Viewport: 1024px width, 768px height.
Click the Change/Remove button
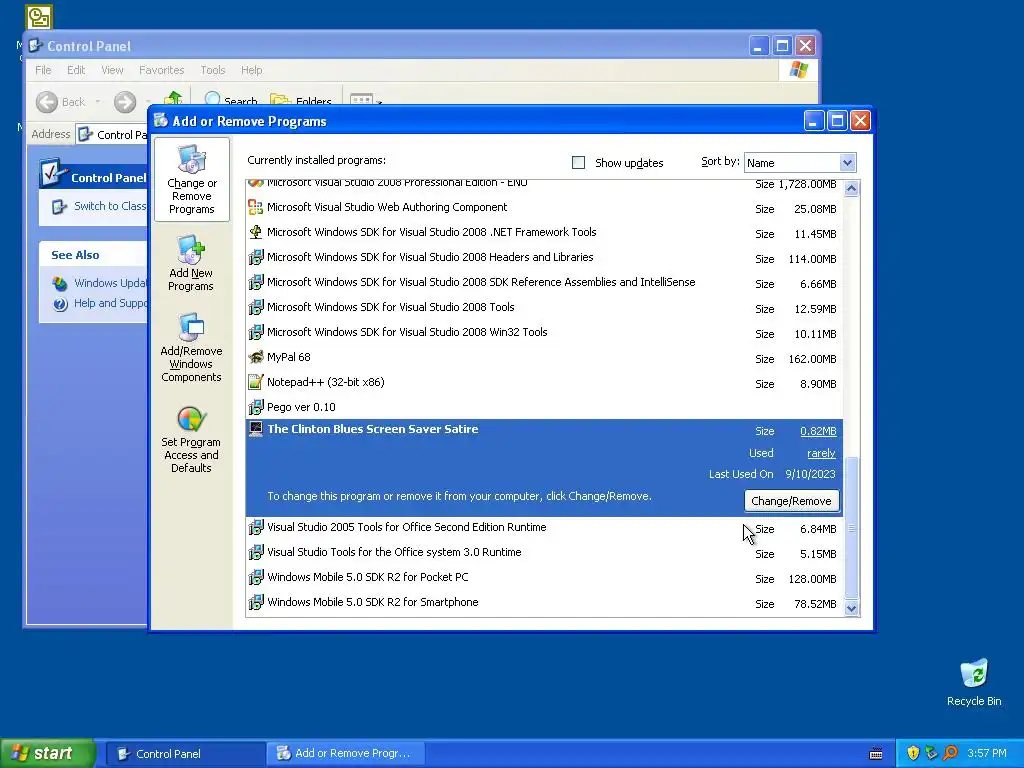pyautogui.click(x=791, y=501)
